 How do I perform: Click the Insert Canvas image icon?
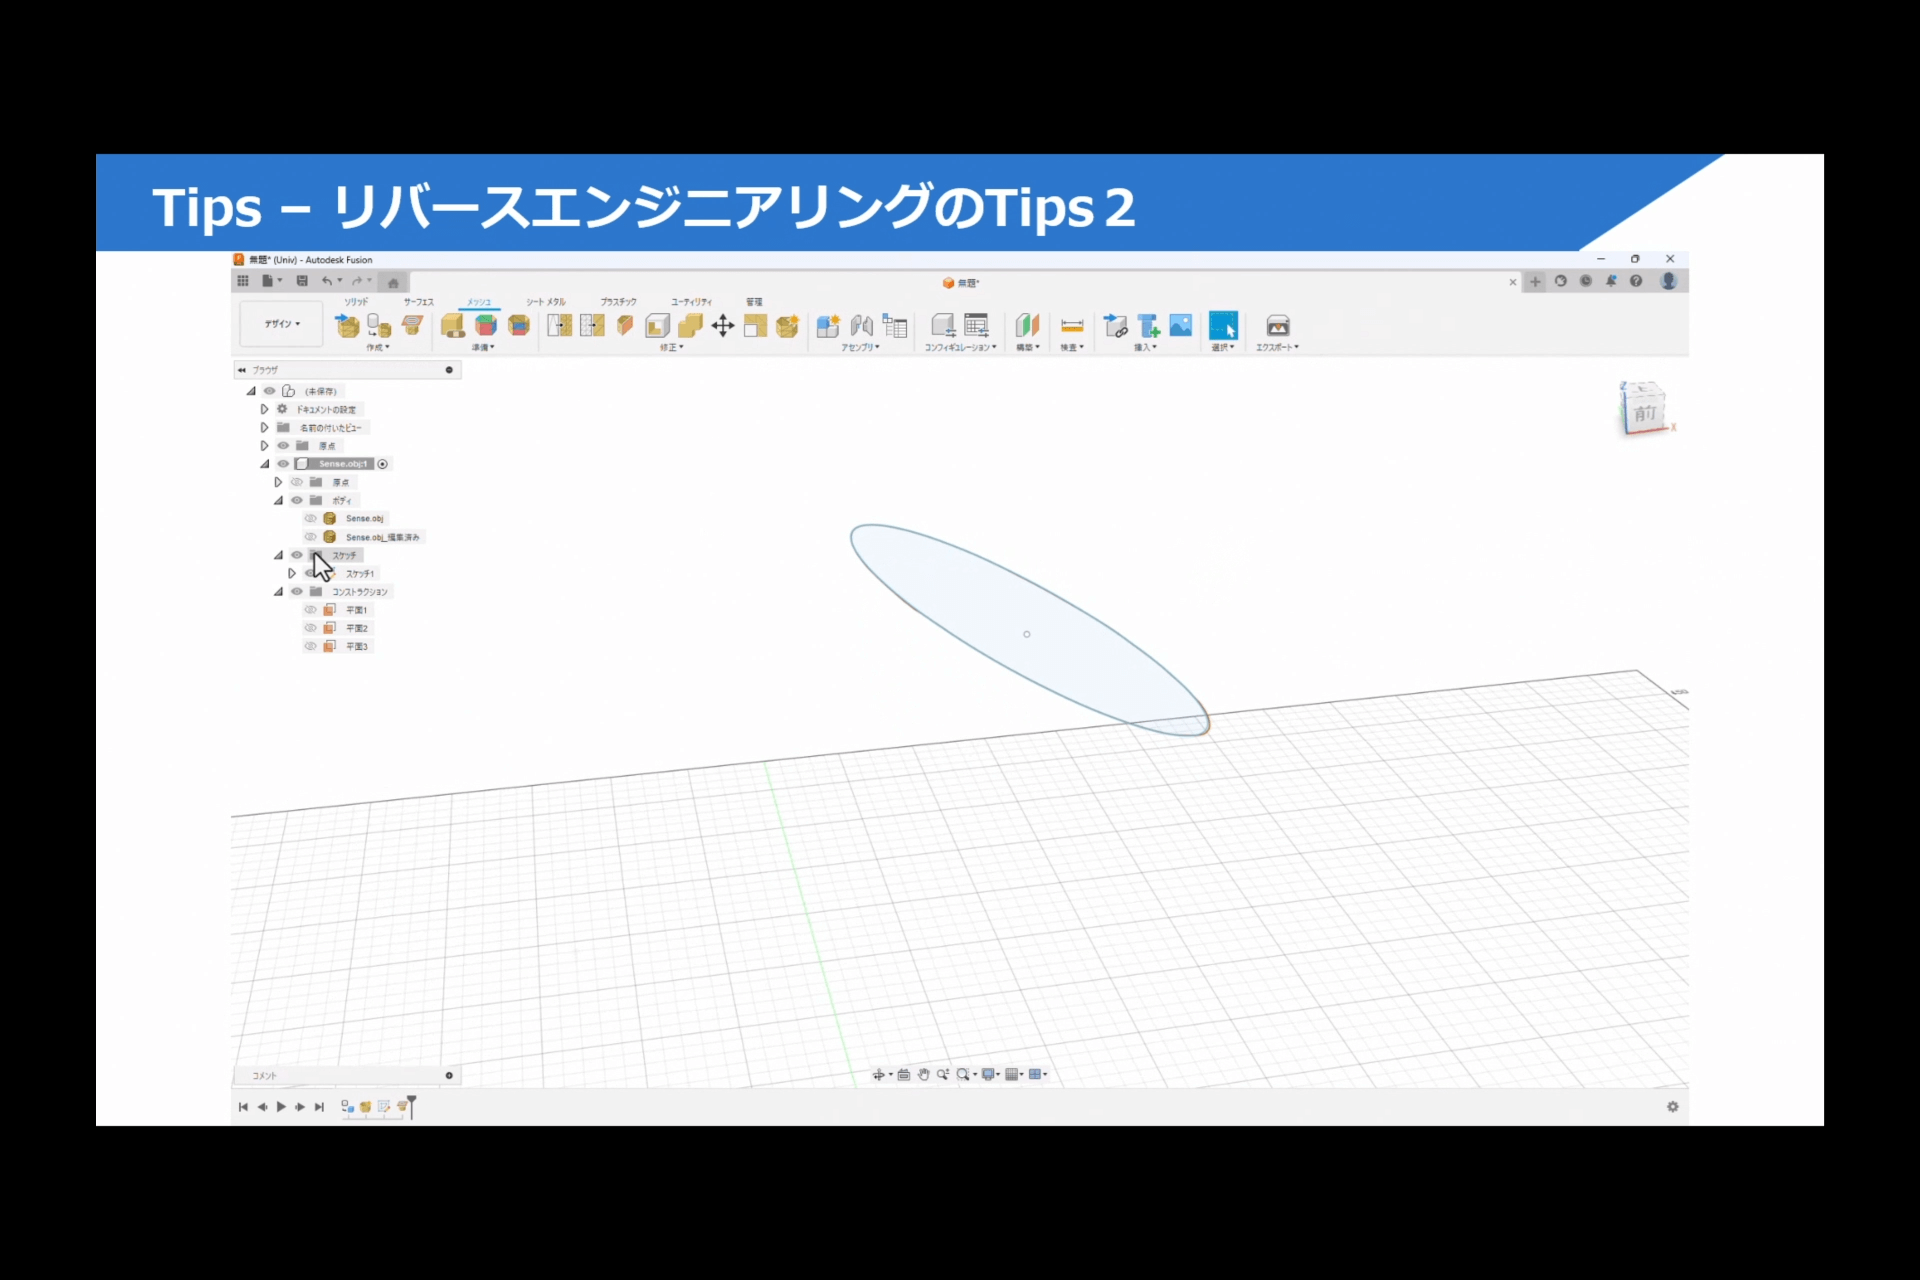(1181, 325)
